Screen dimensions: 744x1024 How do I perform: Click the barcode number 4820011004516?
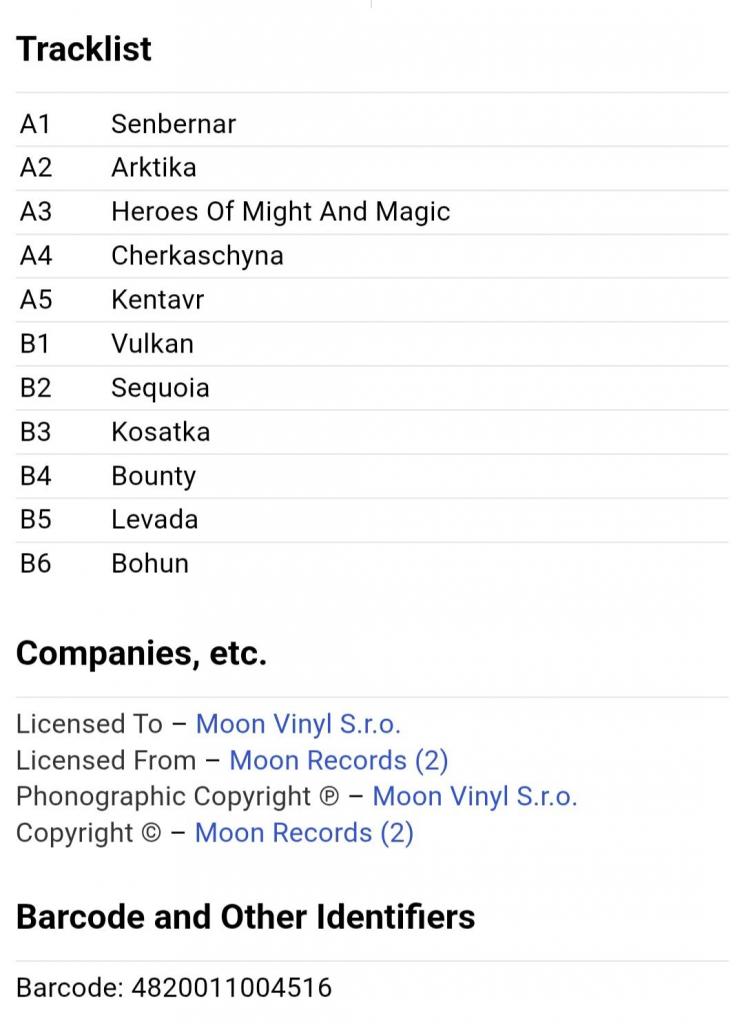point(231,988)
